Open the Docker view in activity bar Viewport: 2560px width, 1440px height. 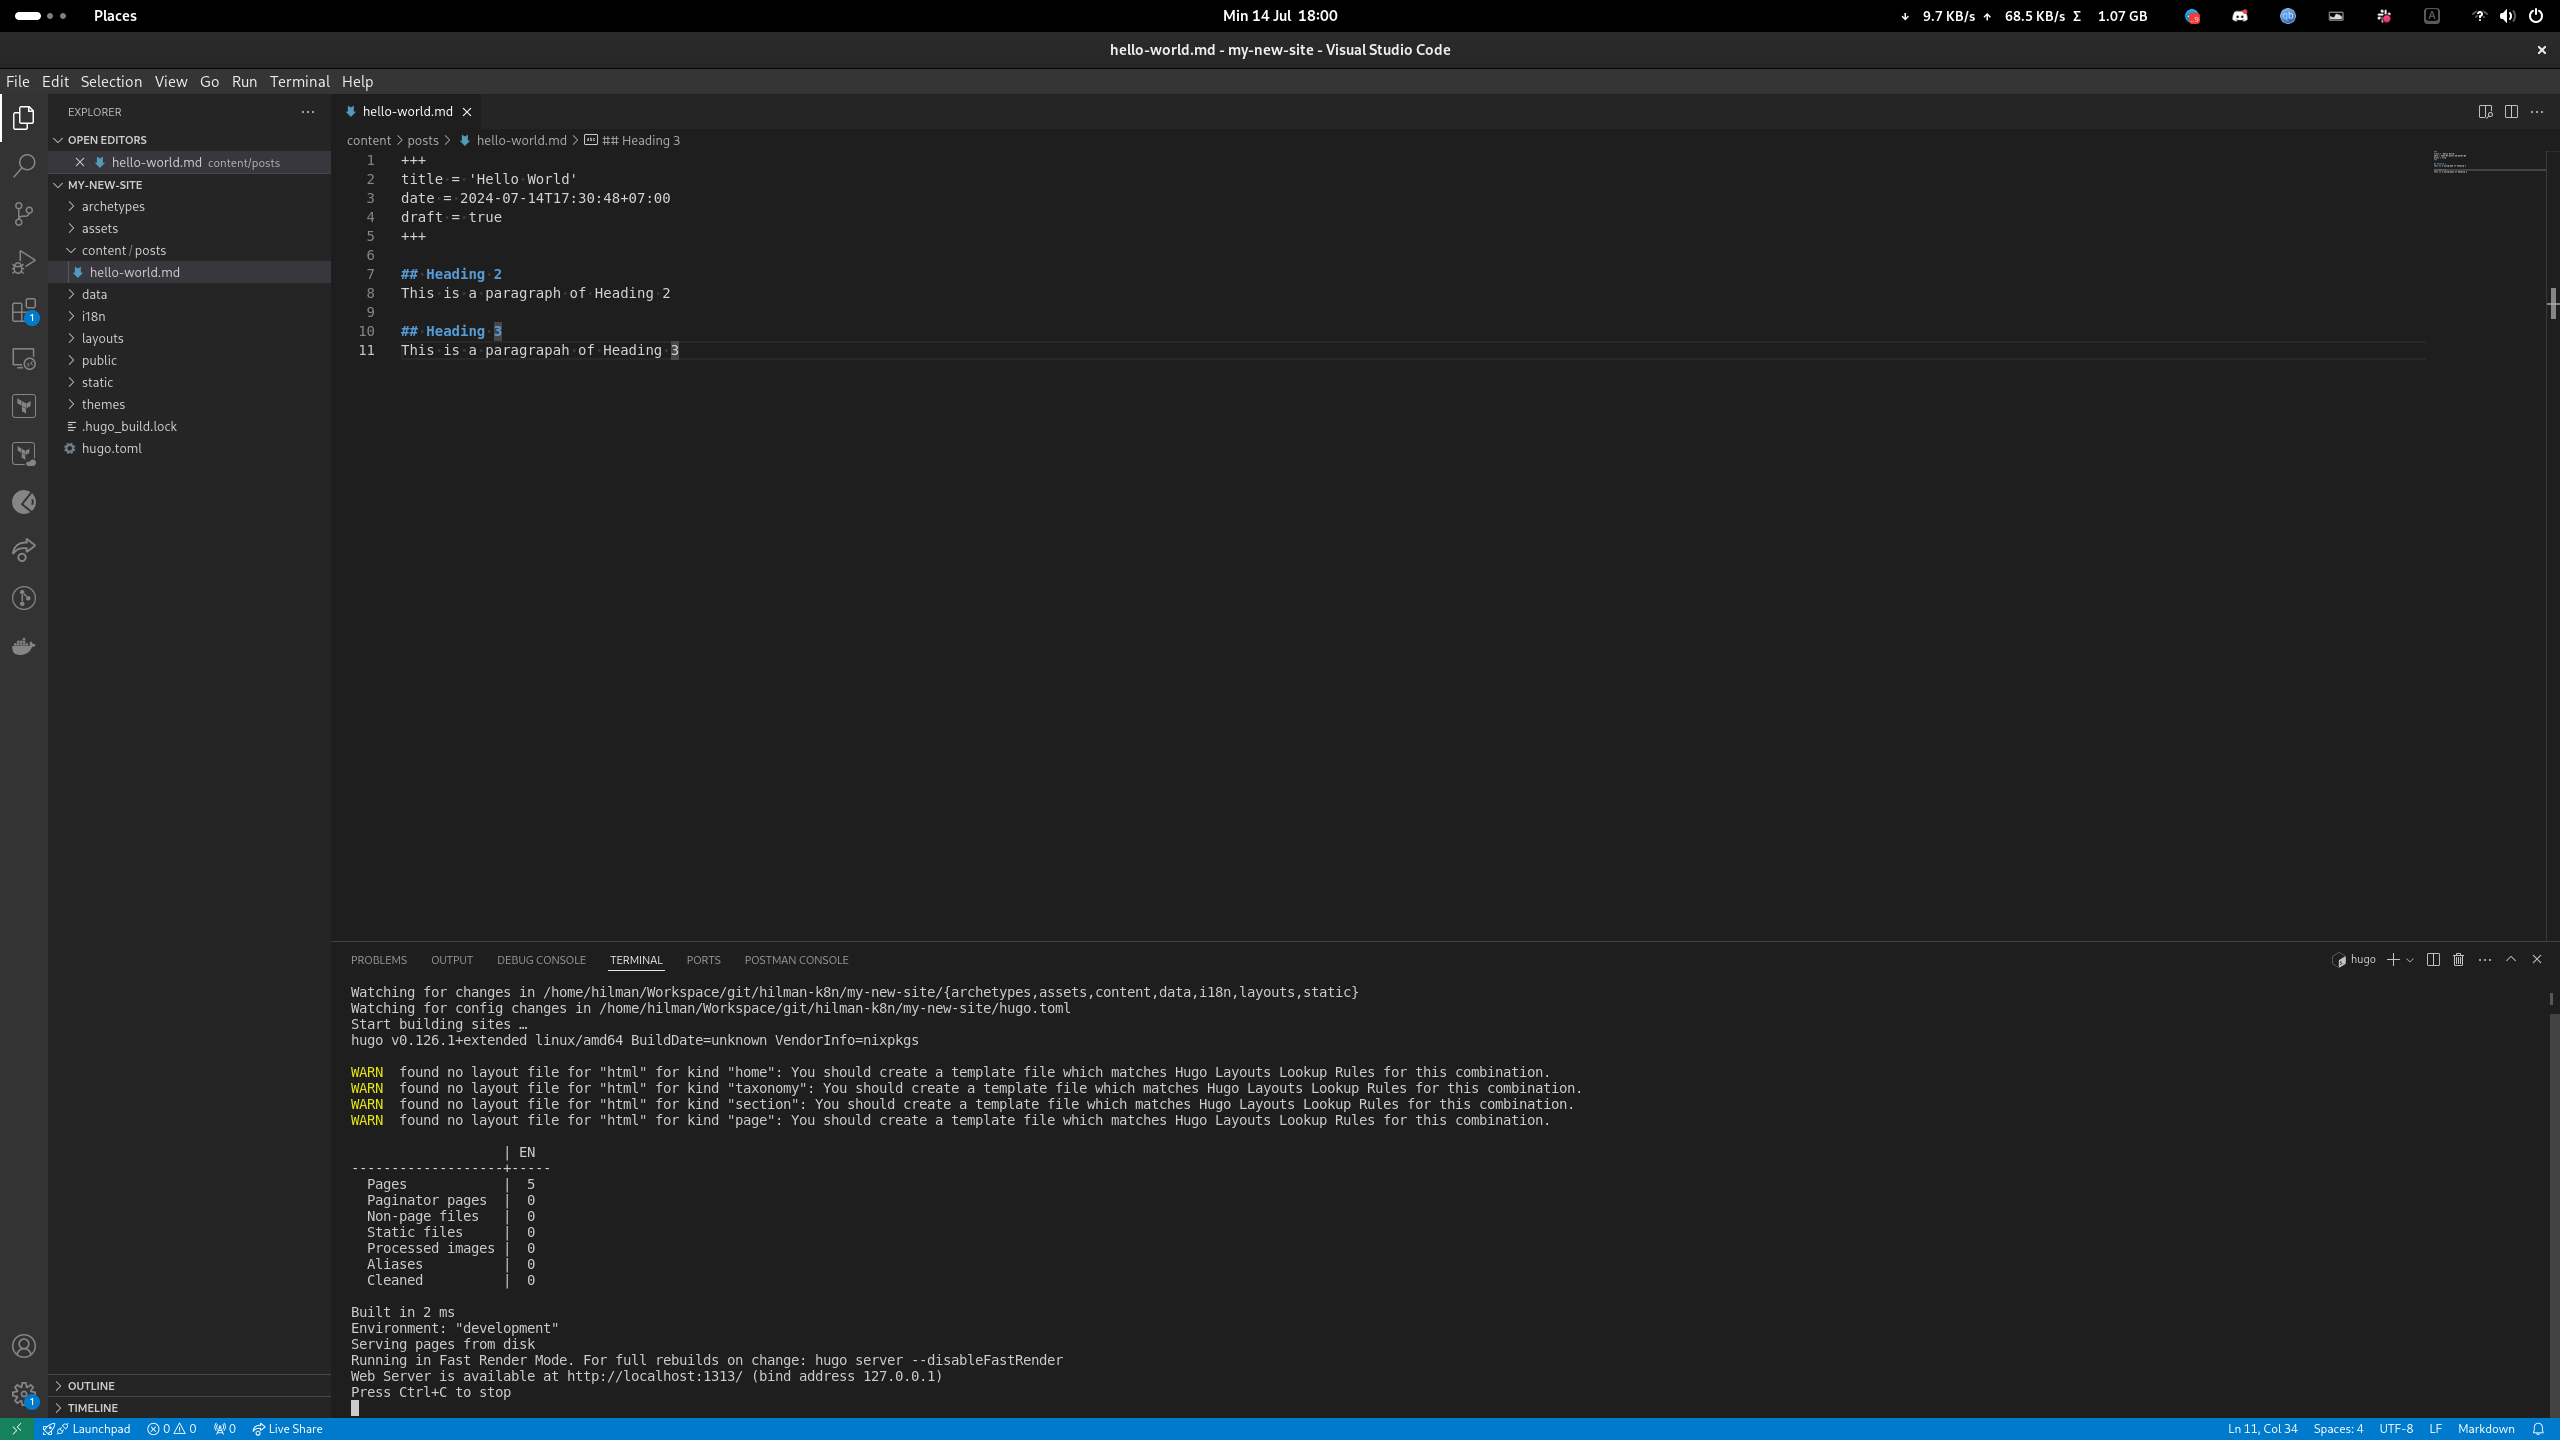[24, 646]
